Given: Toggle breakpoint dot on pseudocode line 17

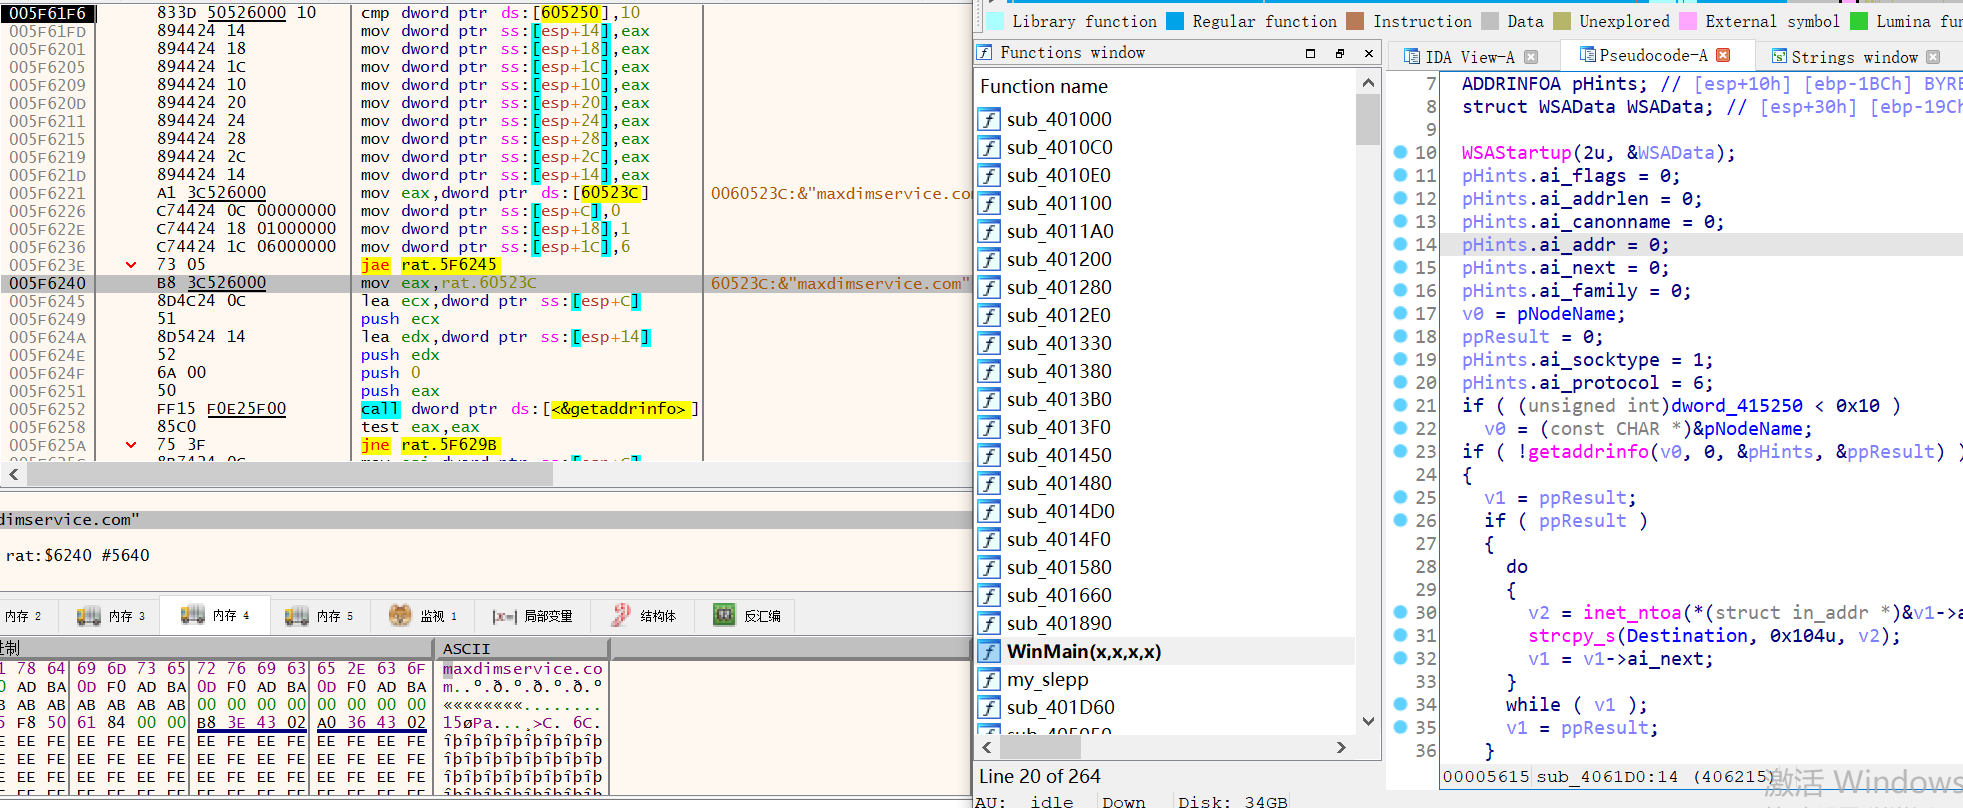Looking at the screenshot, I should 1400,313.
